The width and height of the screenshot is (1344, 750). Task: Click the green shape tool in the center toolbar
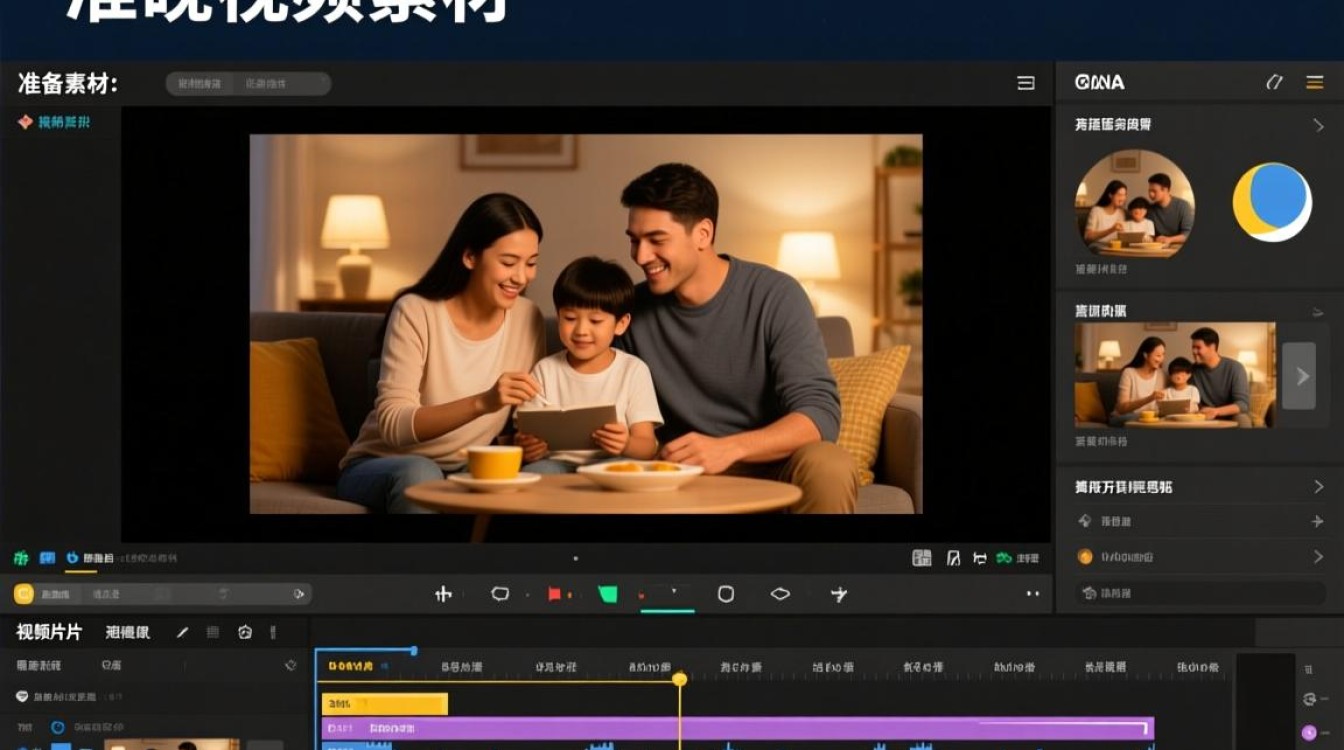point(608,594)
